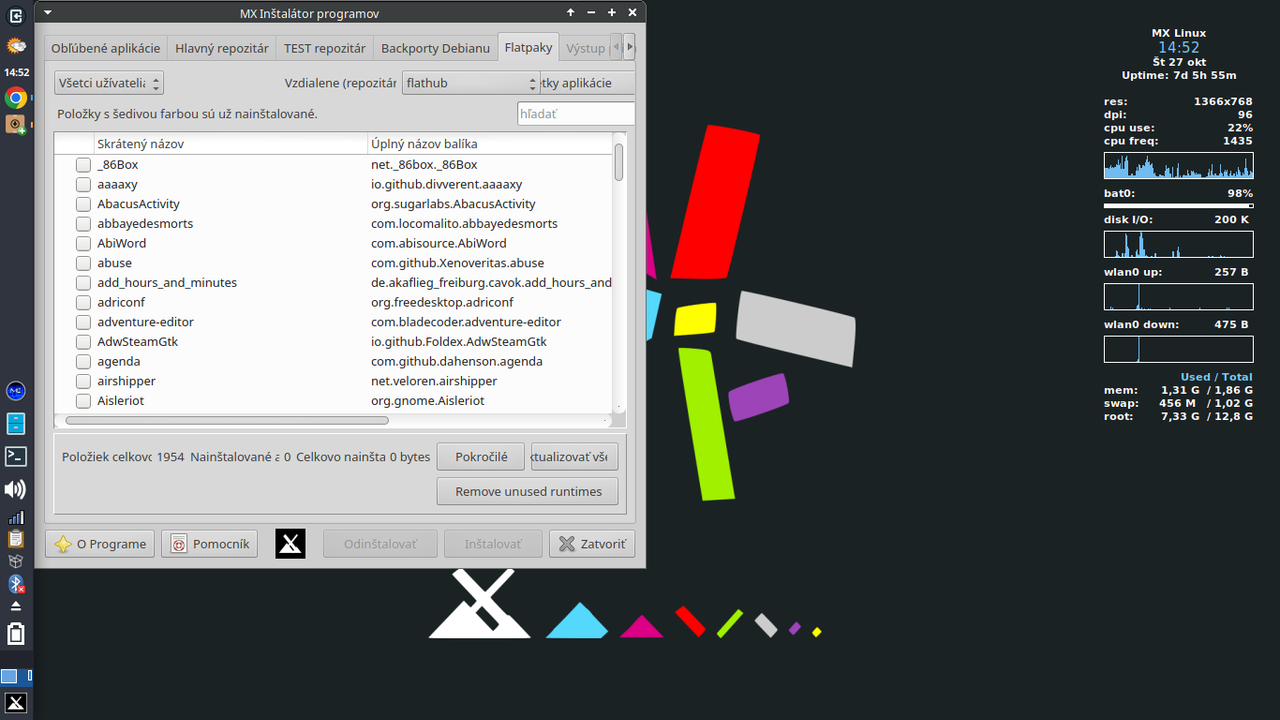Screen dimensions: 1280x720
Task: Click the blue MX updater tray icon
Action: [16, 391]
